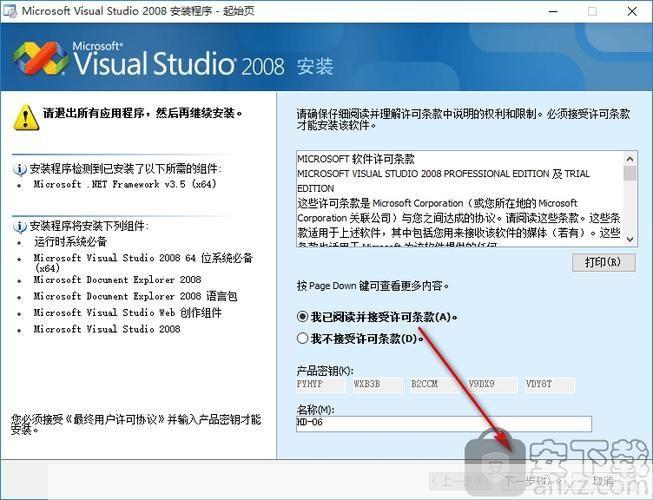653x500 pixels.
Task: Click product key box VDY8T
Action: (x=550, y=384)
